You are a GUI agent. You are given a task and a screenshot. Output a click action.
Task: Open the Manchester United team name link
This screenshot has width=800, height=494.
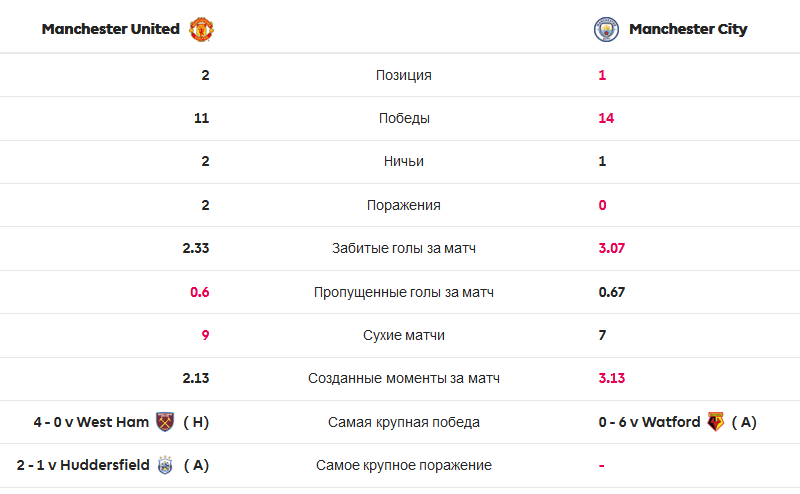[111, 29]
